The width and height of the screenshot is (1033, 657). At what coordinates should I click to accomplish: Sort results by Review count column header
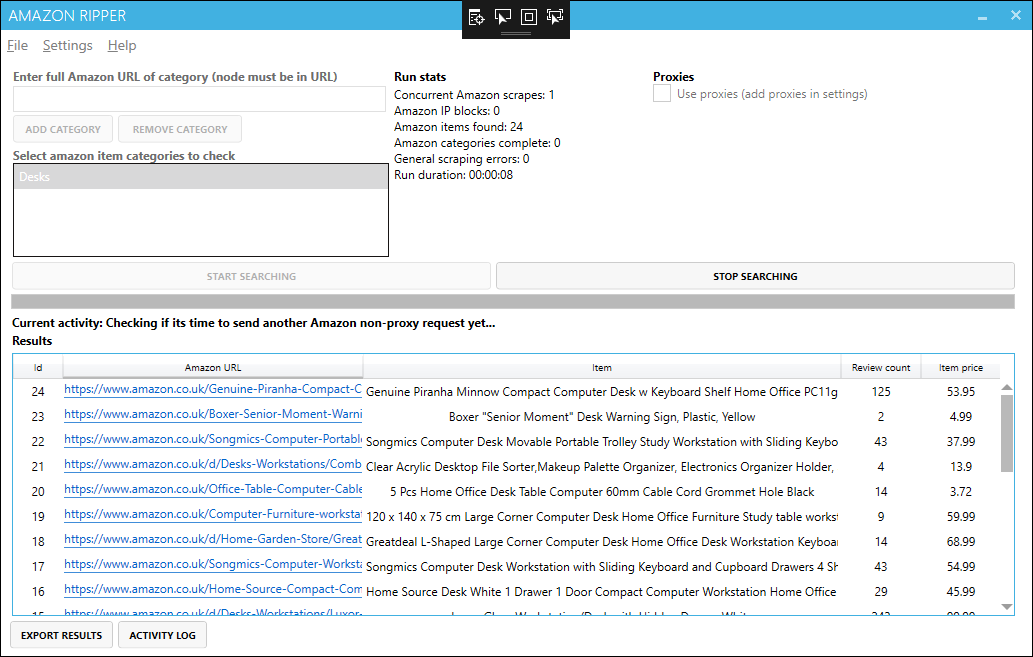[881, 368]
